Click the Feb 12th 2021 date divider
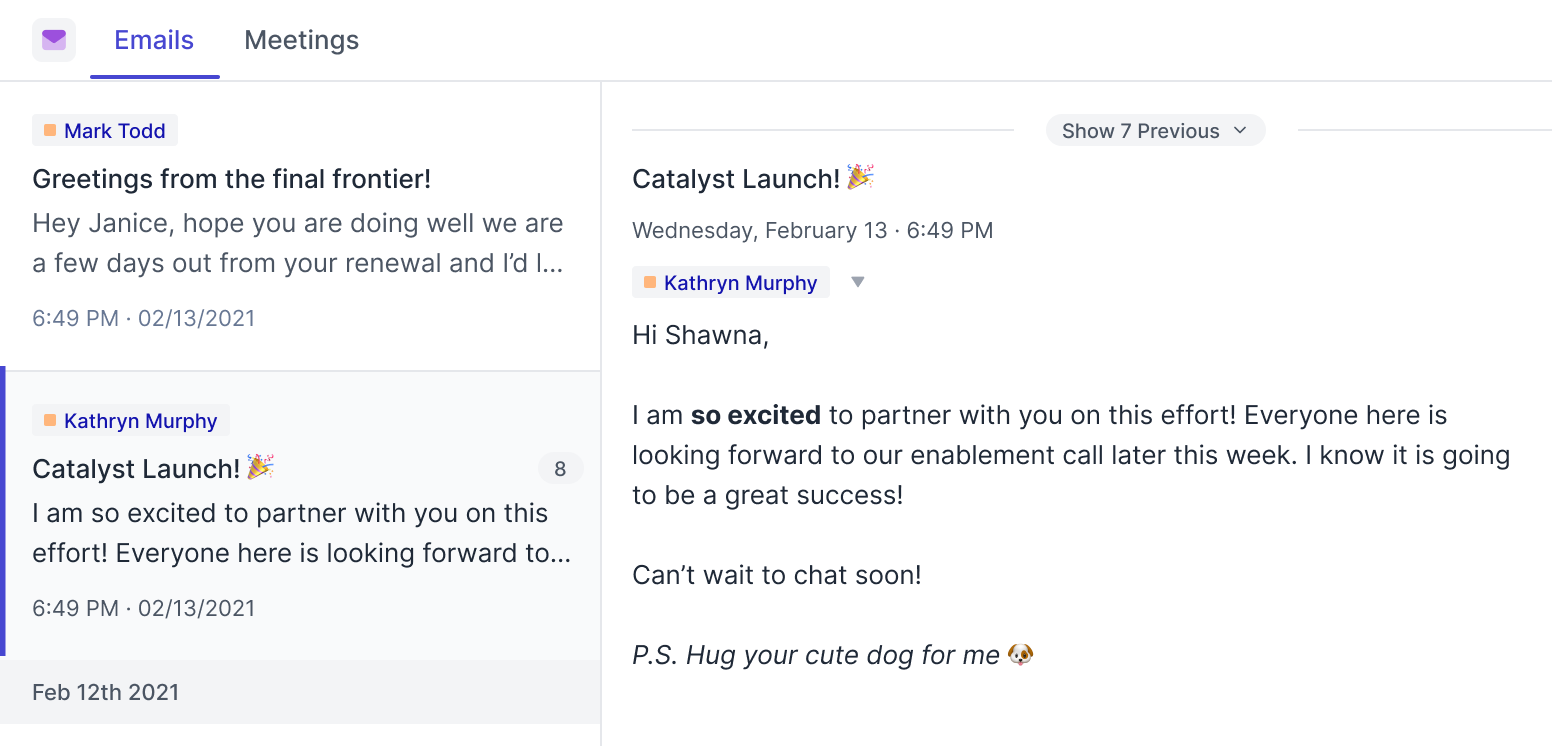Screen dimensions: 1552x746 click(105, 691)
